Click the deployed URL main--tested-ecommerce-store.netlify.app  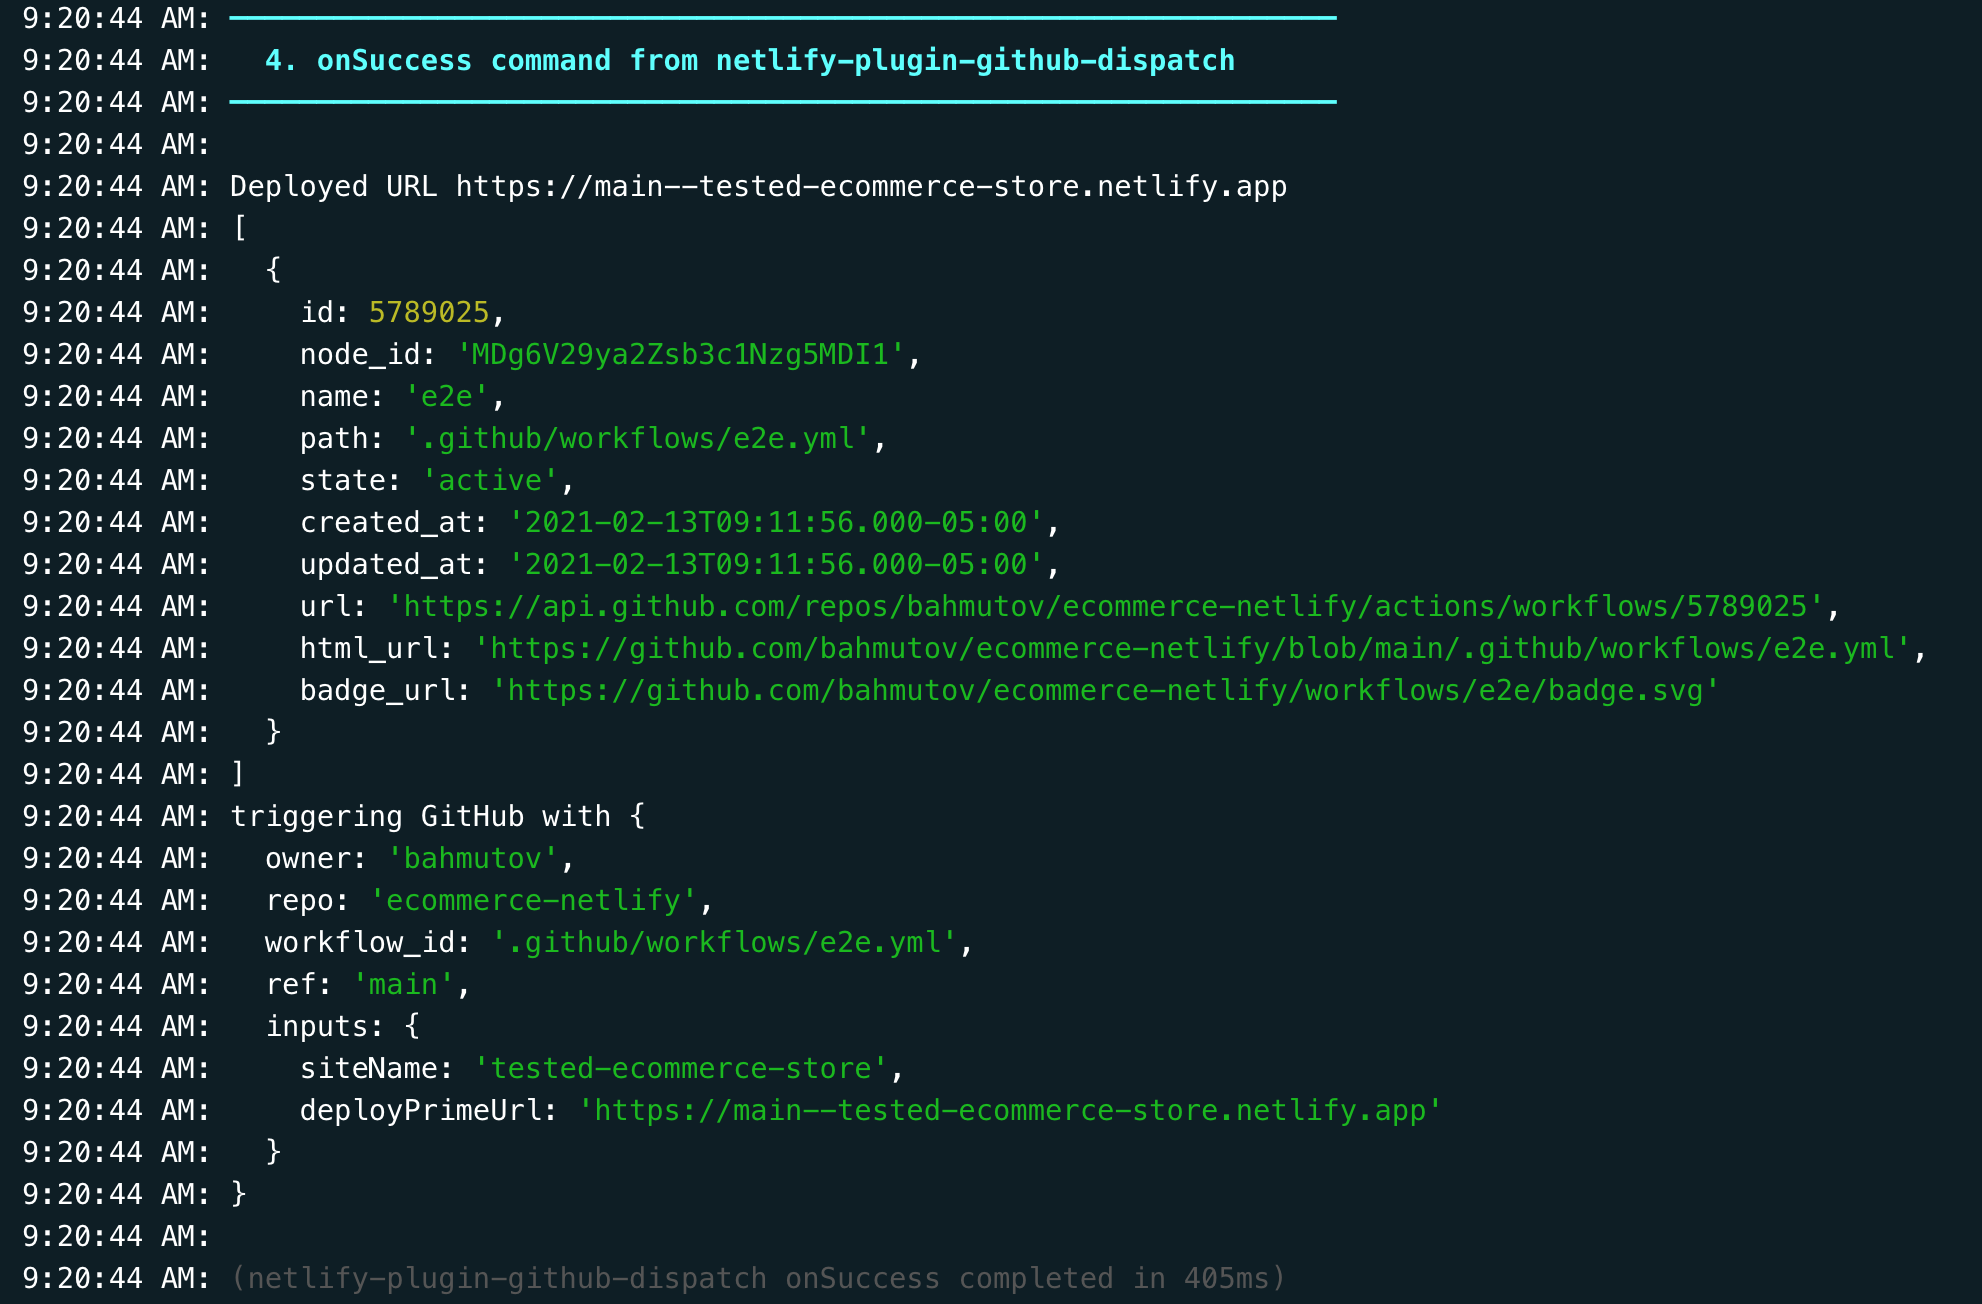coord(870,186)
